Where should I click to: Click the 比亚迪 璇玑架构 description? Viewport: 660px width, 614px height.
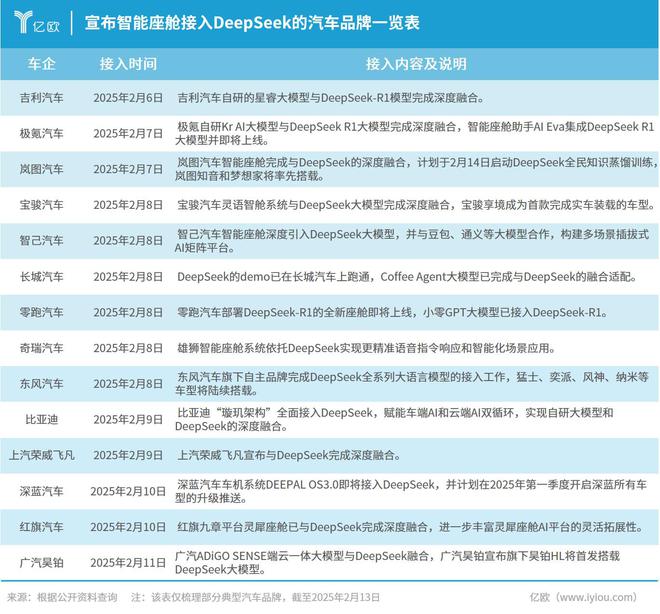click(x=394, y=420)
